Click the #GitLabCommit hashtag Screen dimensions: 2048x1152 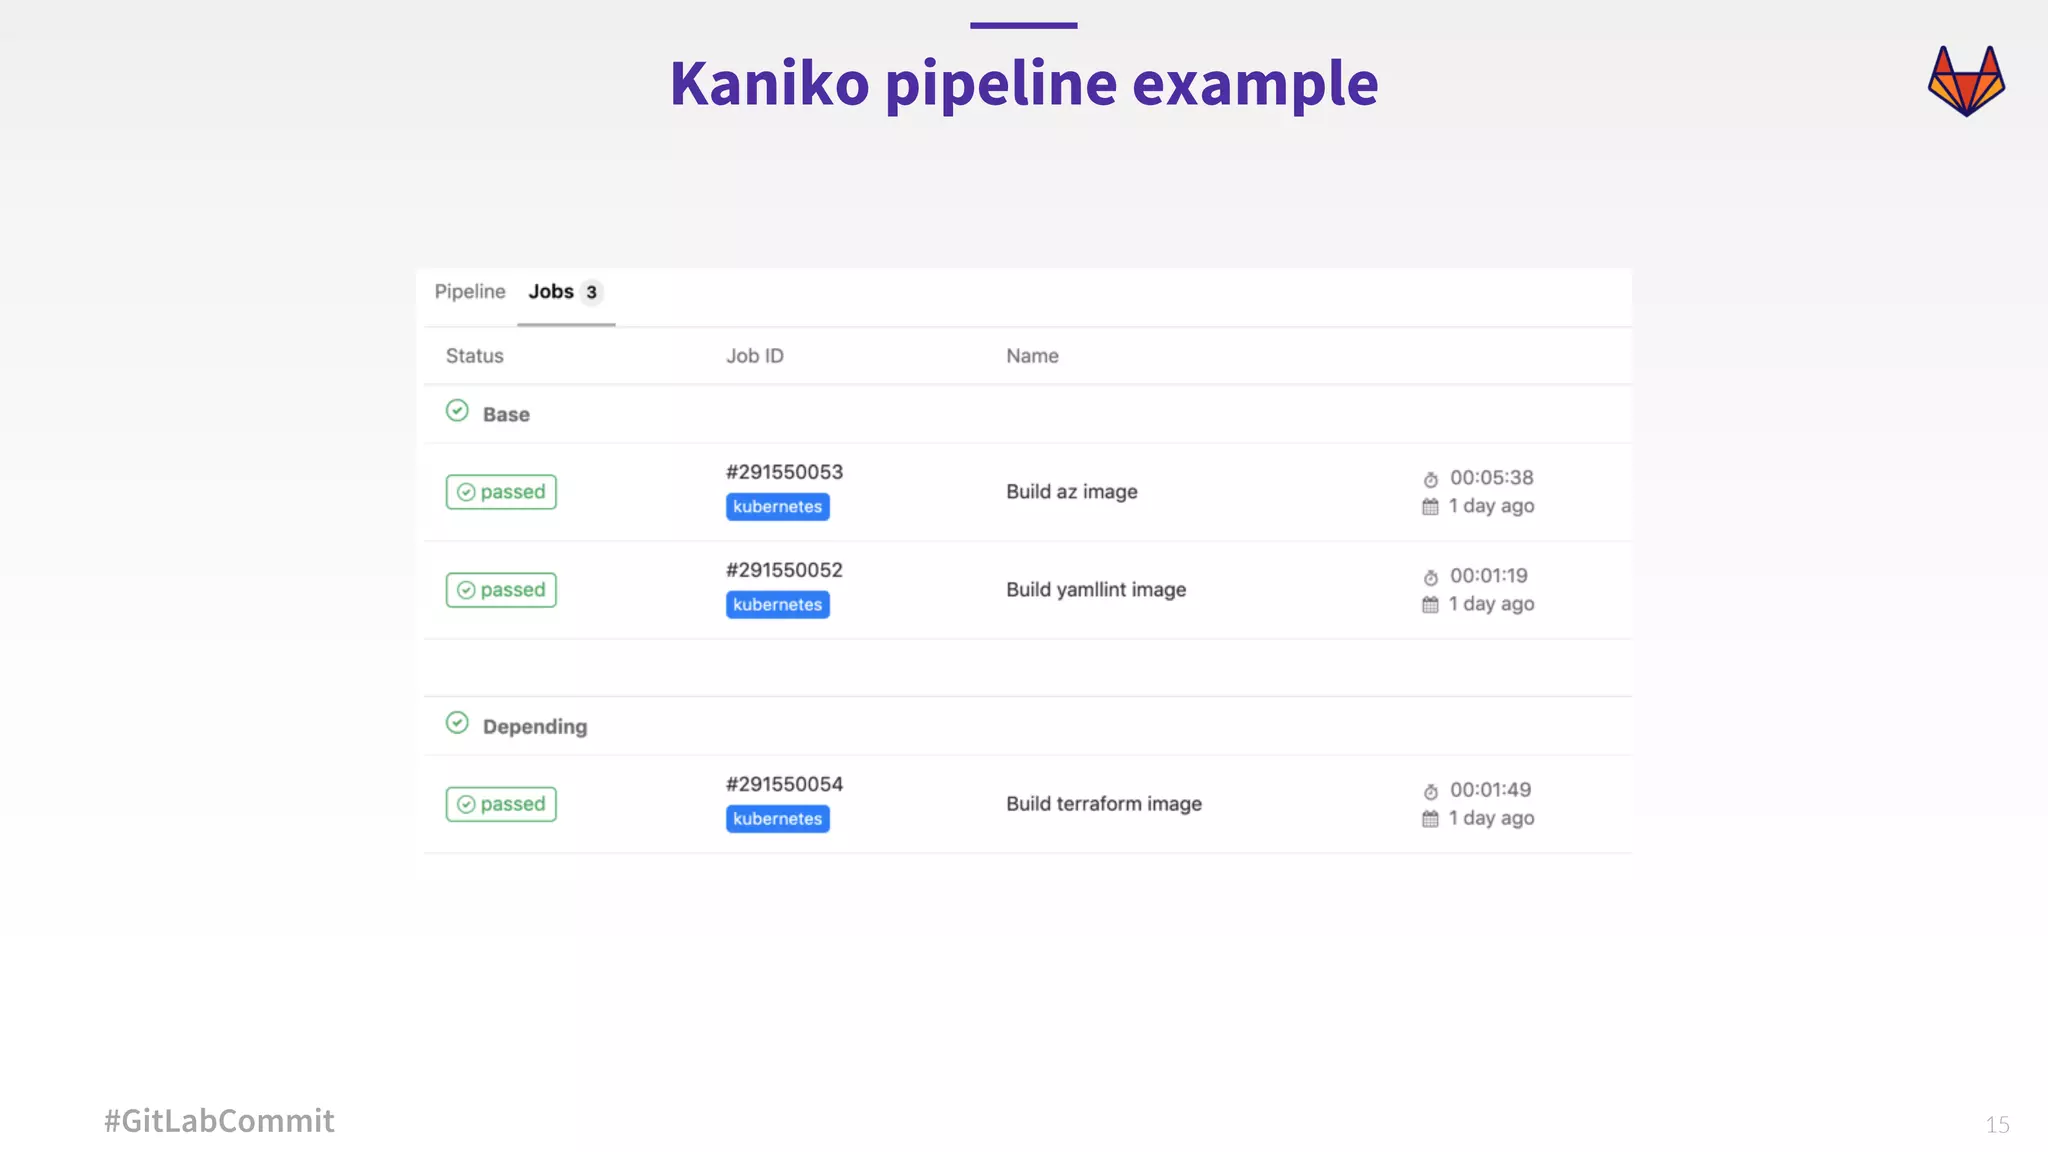(x=219, y=1121)
